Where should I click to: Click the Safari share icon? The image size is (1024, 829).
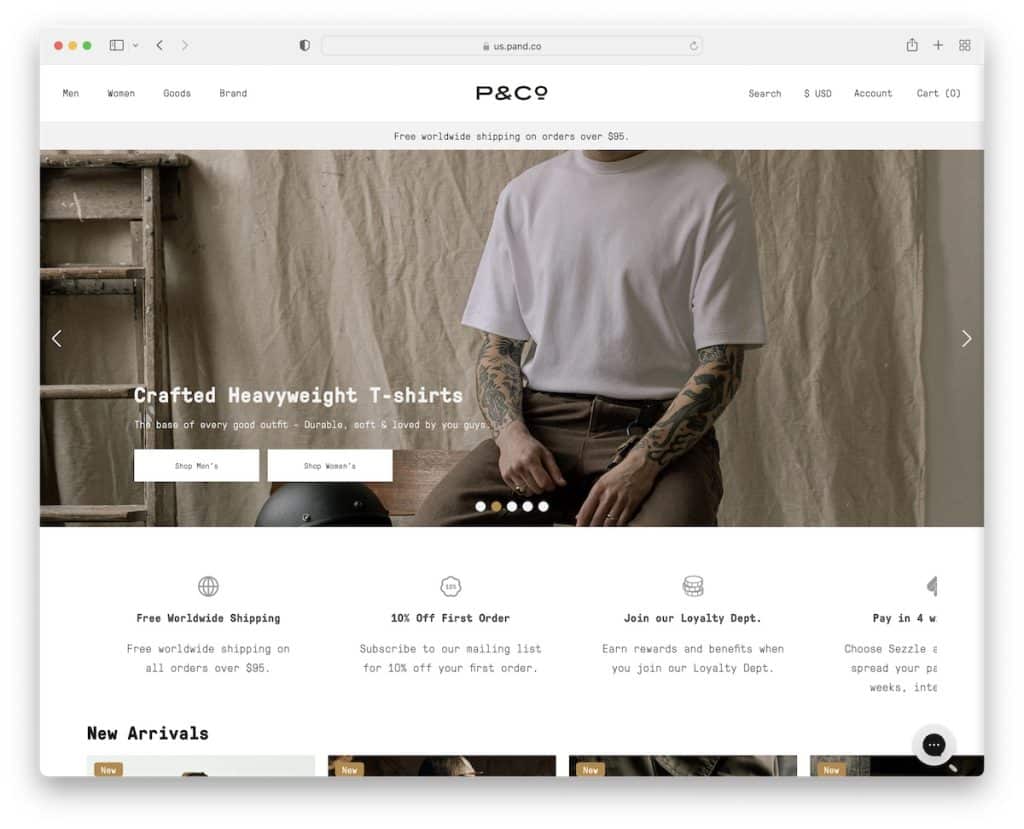tap(912, 45)
